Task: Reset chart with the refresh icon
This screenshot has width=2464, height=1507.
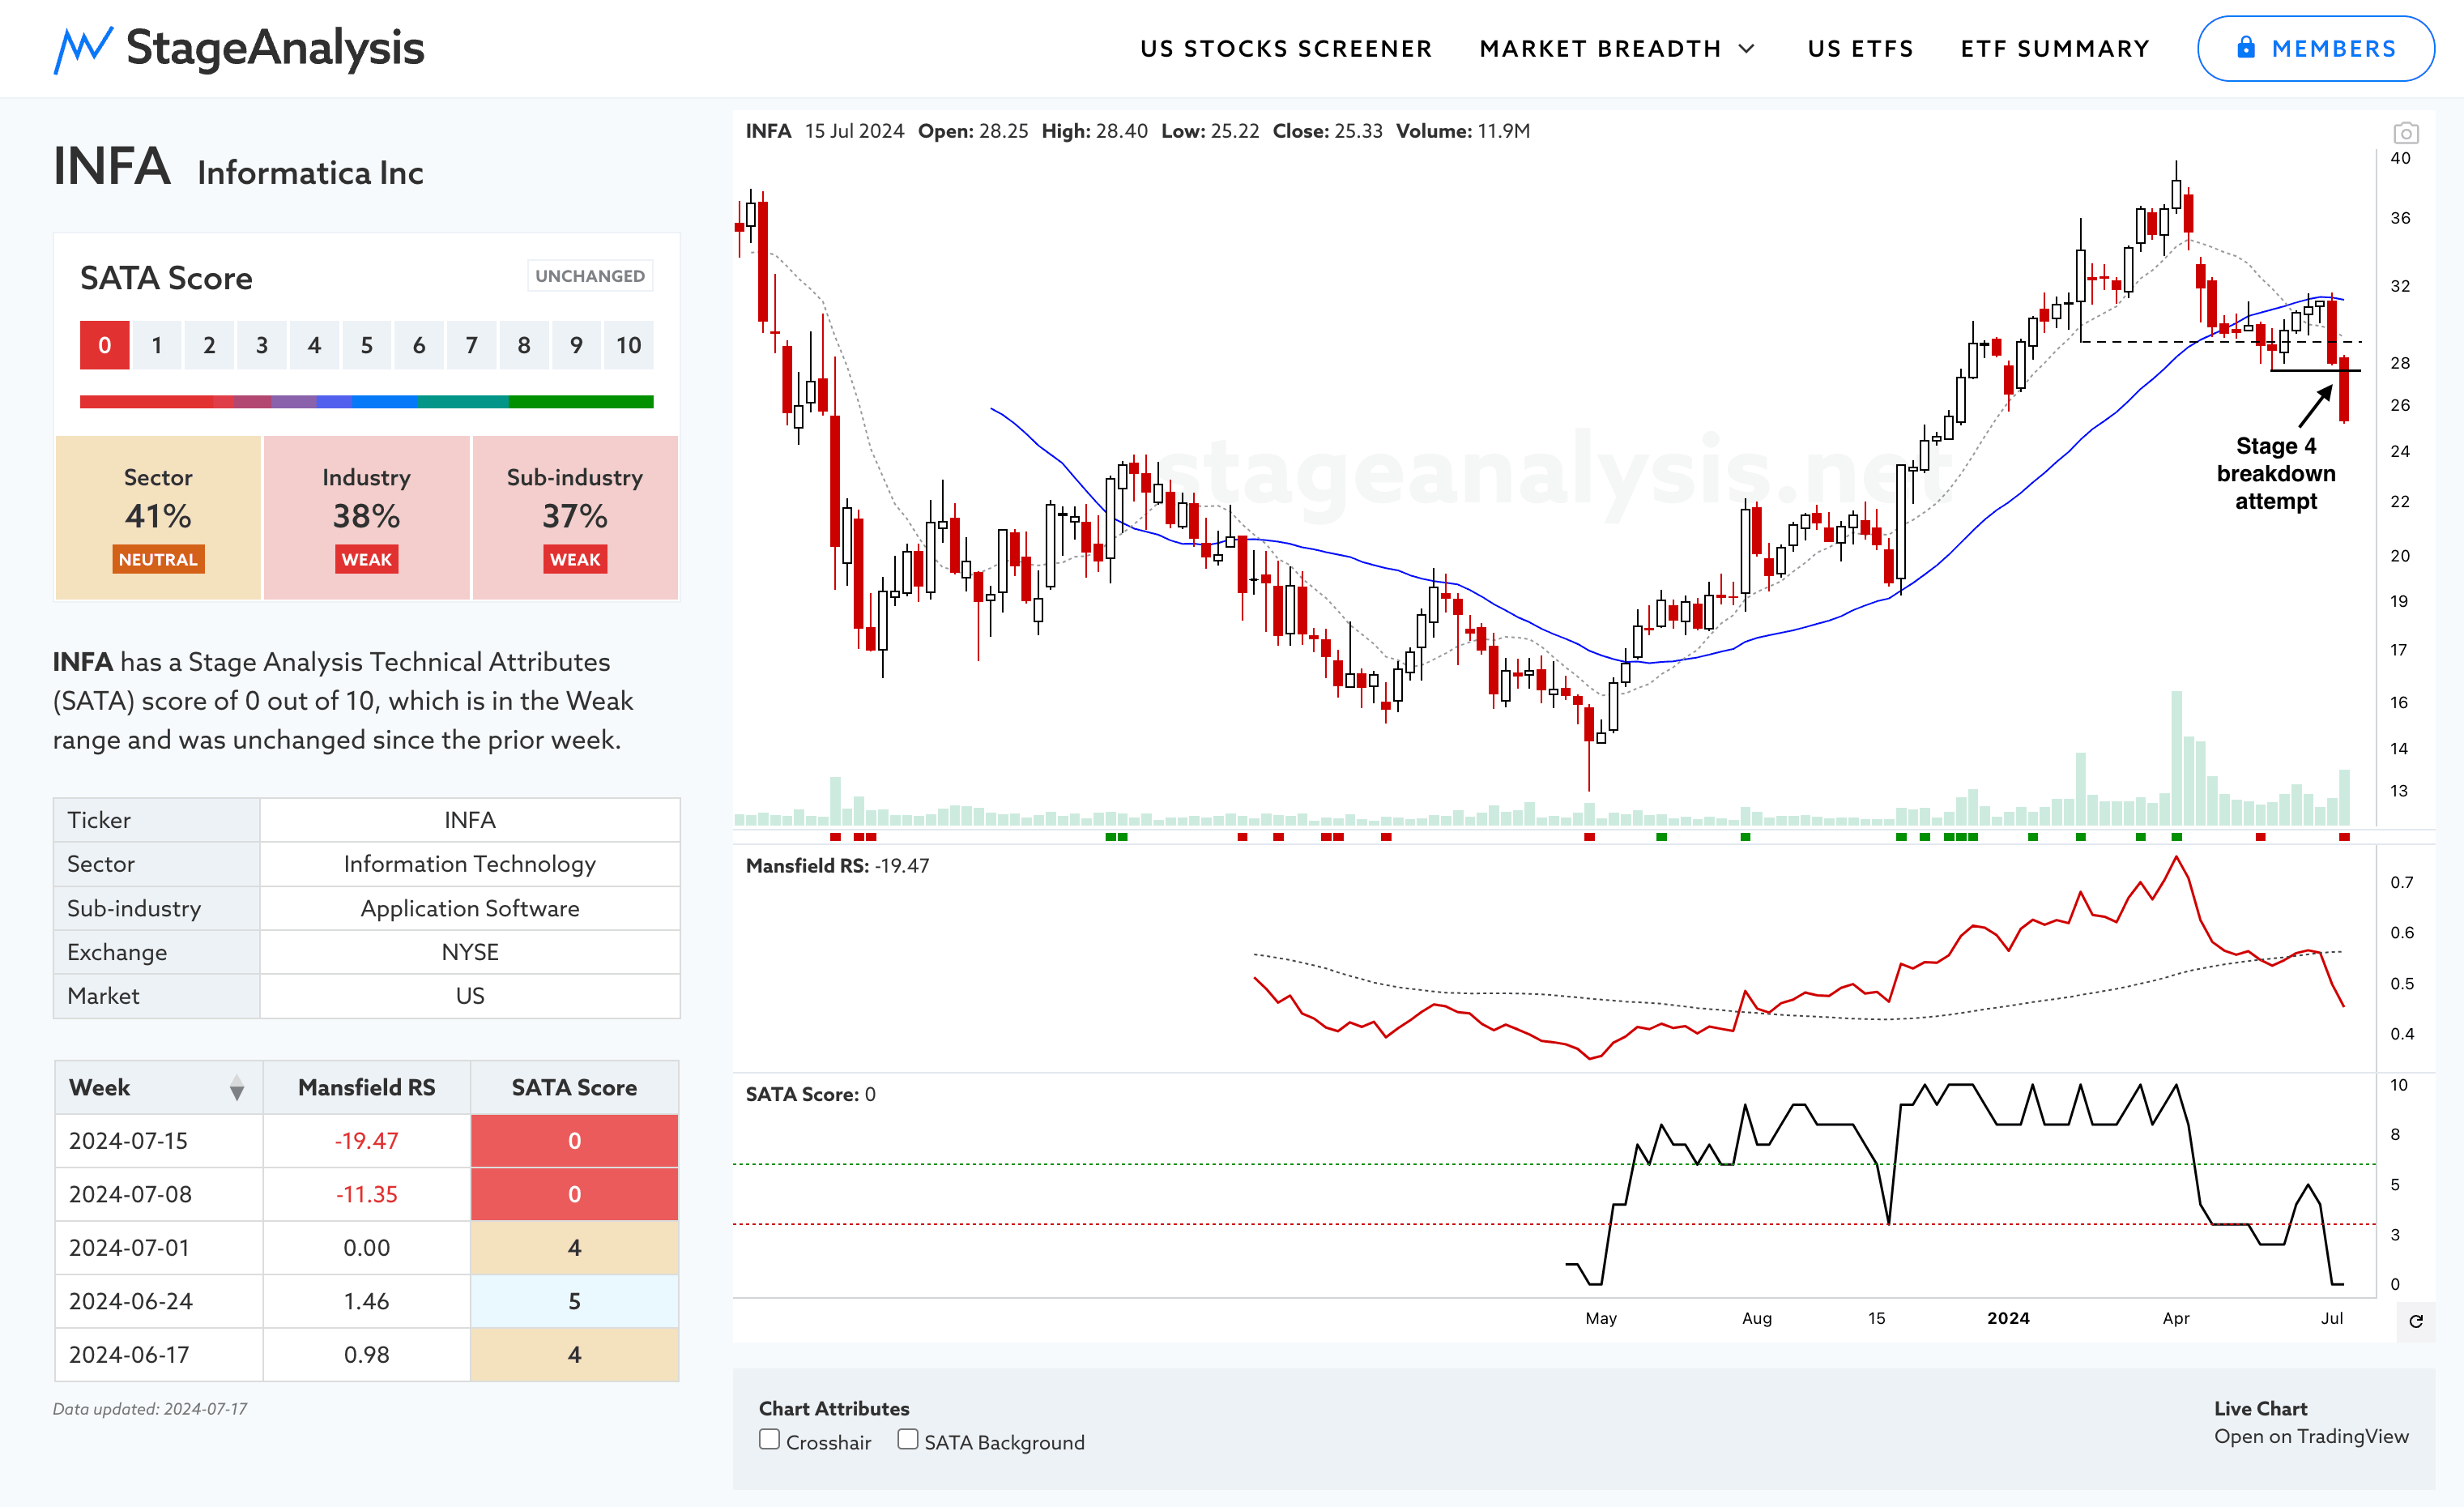Action: tap(2416, 1321)
